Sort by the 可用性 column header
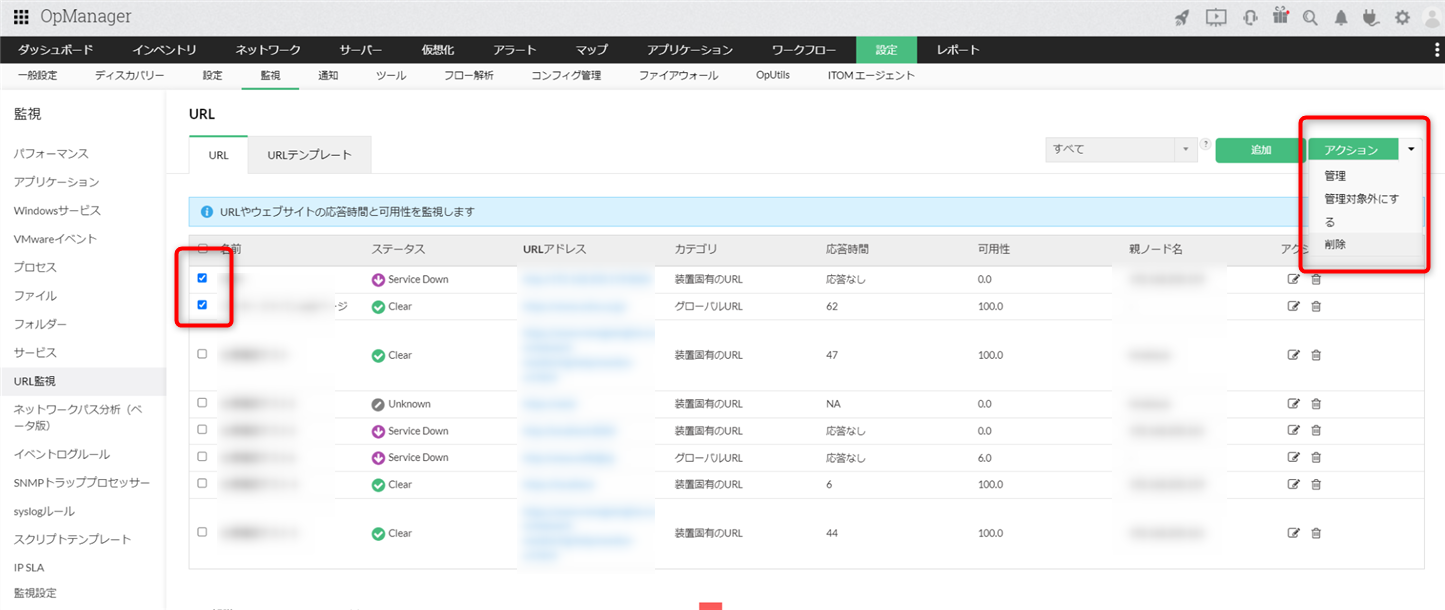Screen dimensions: 1445x610 (x=994, y=249)
